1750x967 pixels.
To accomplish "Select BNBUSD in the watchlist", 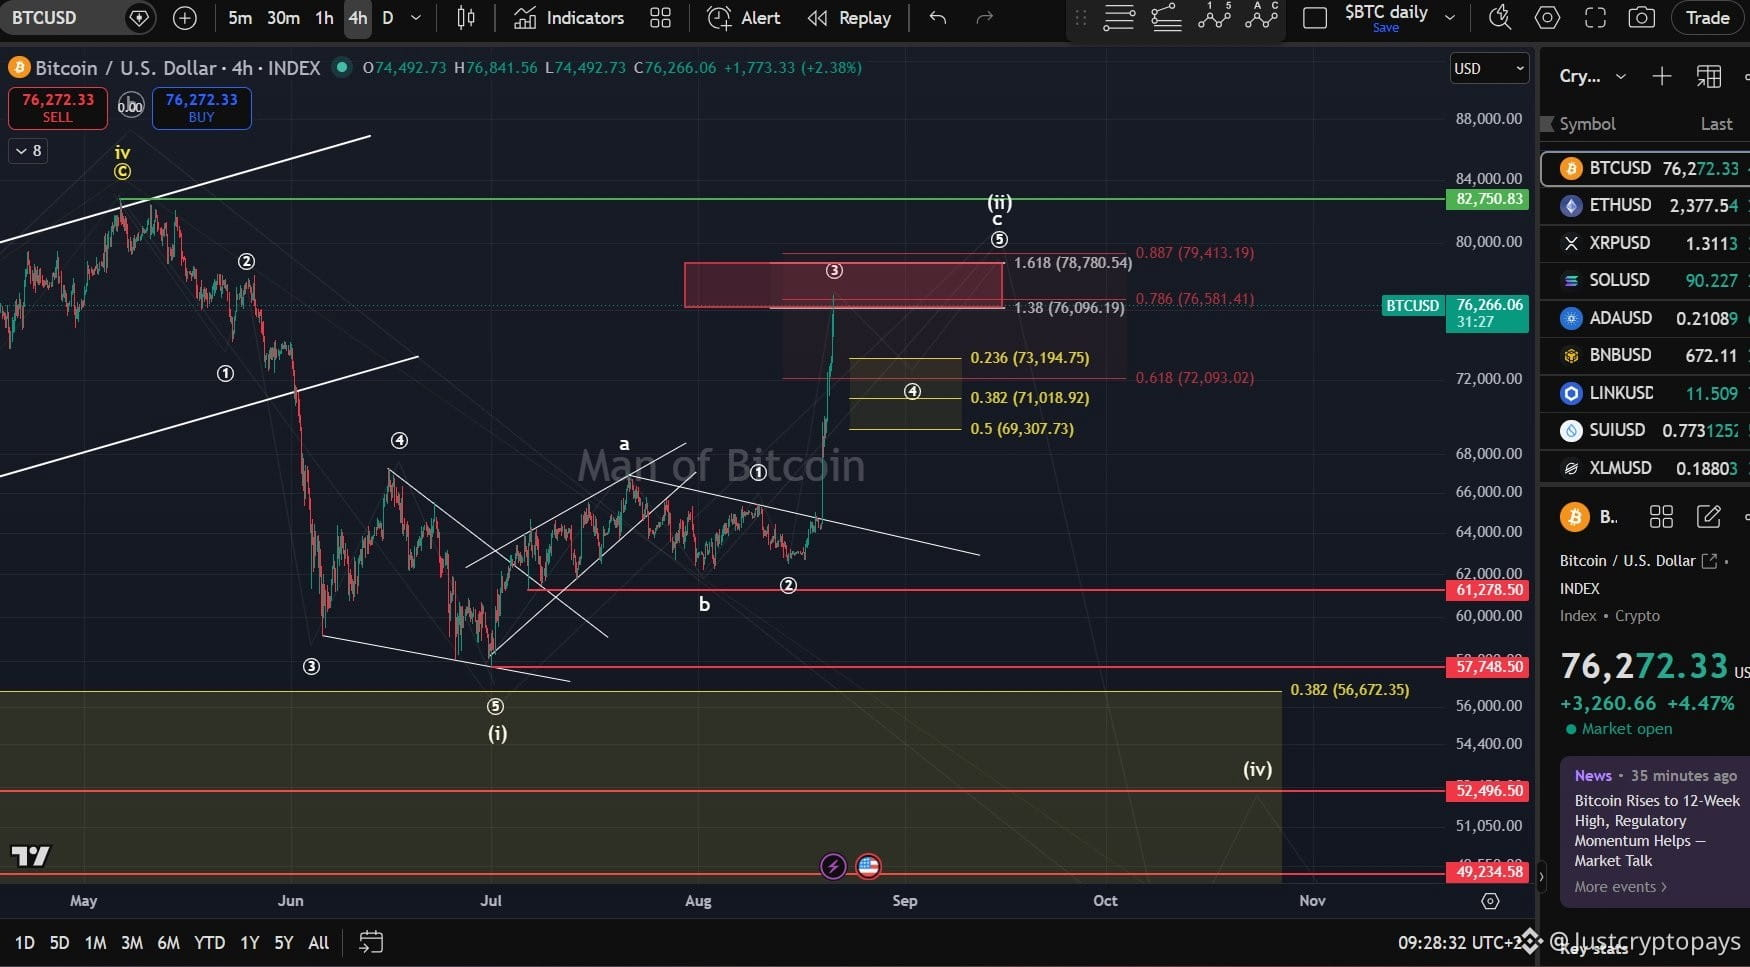I will coord(1645,355).
